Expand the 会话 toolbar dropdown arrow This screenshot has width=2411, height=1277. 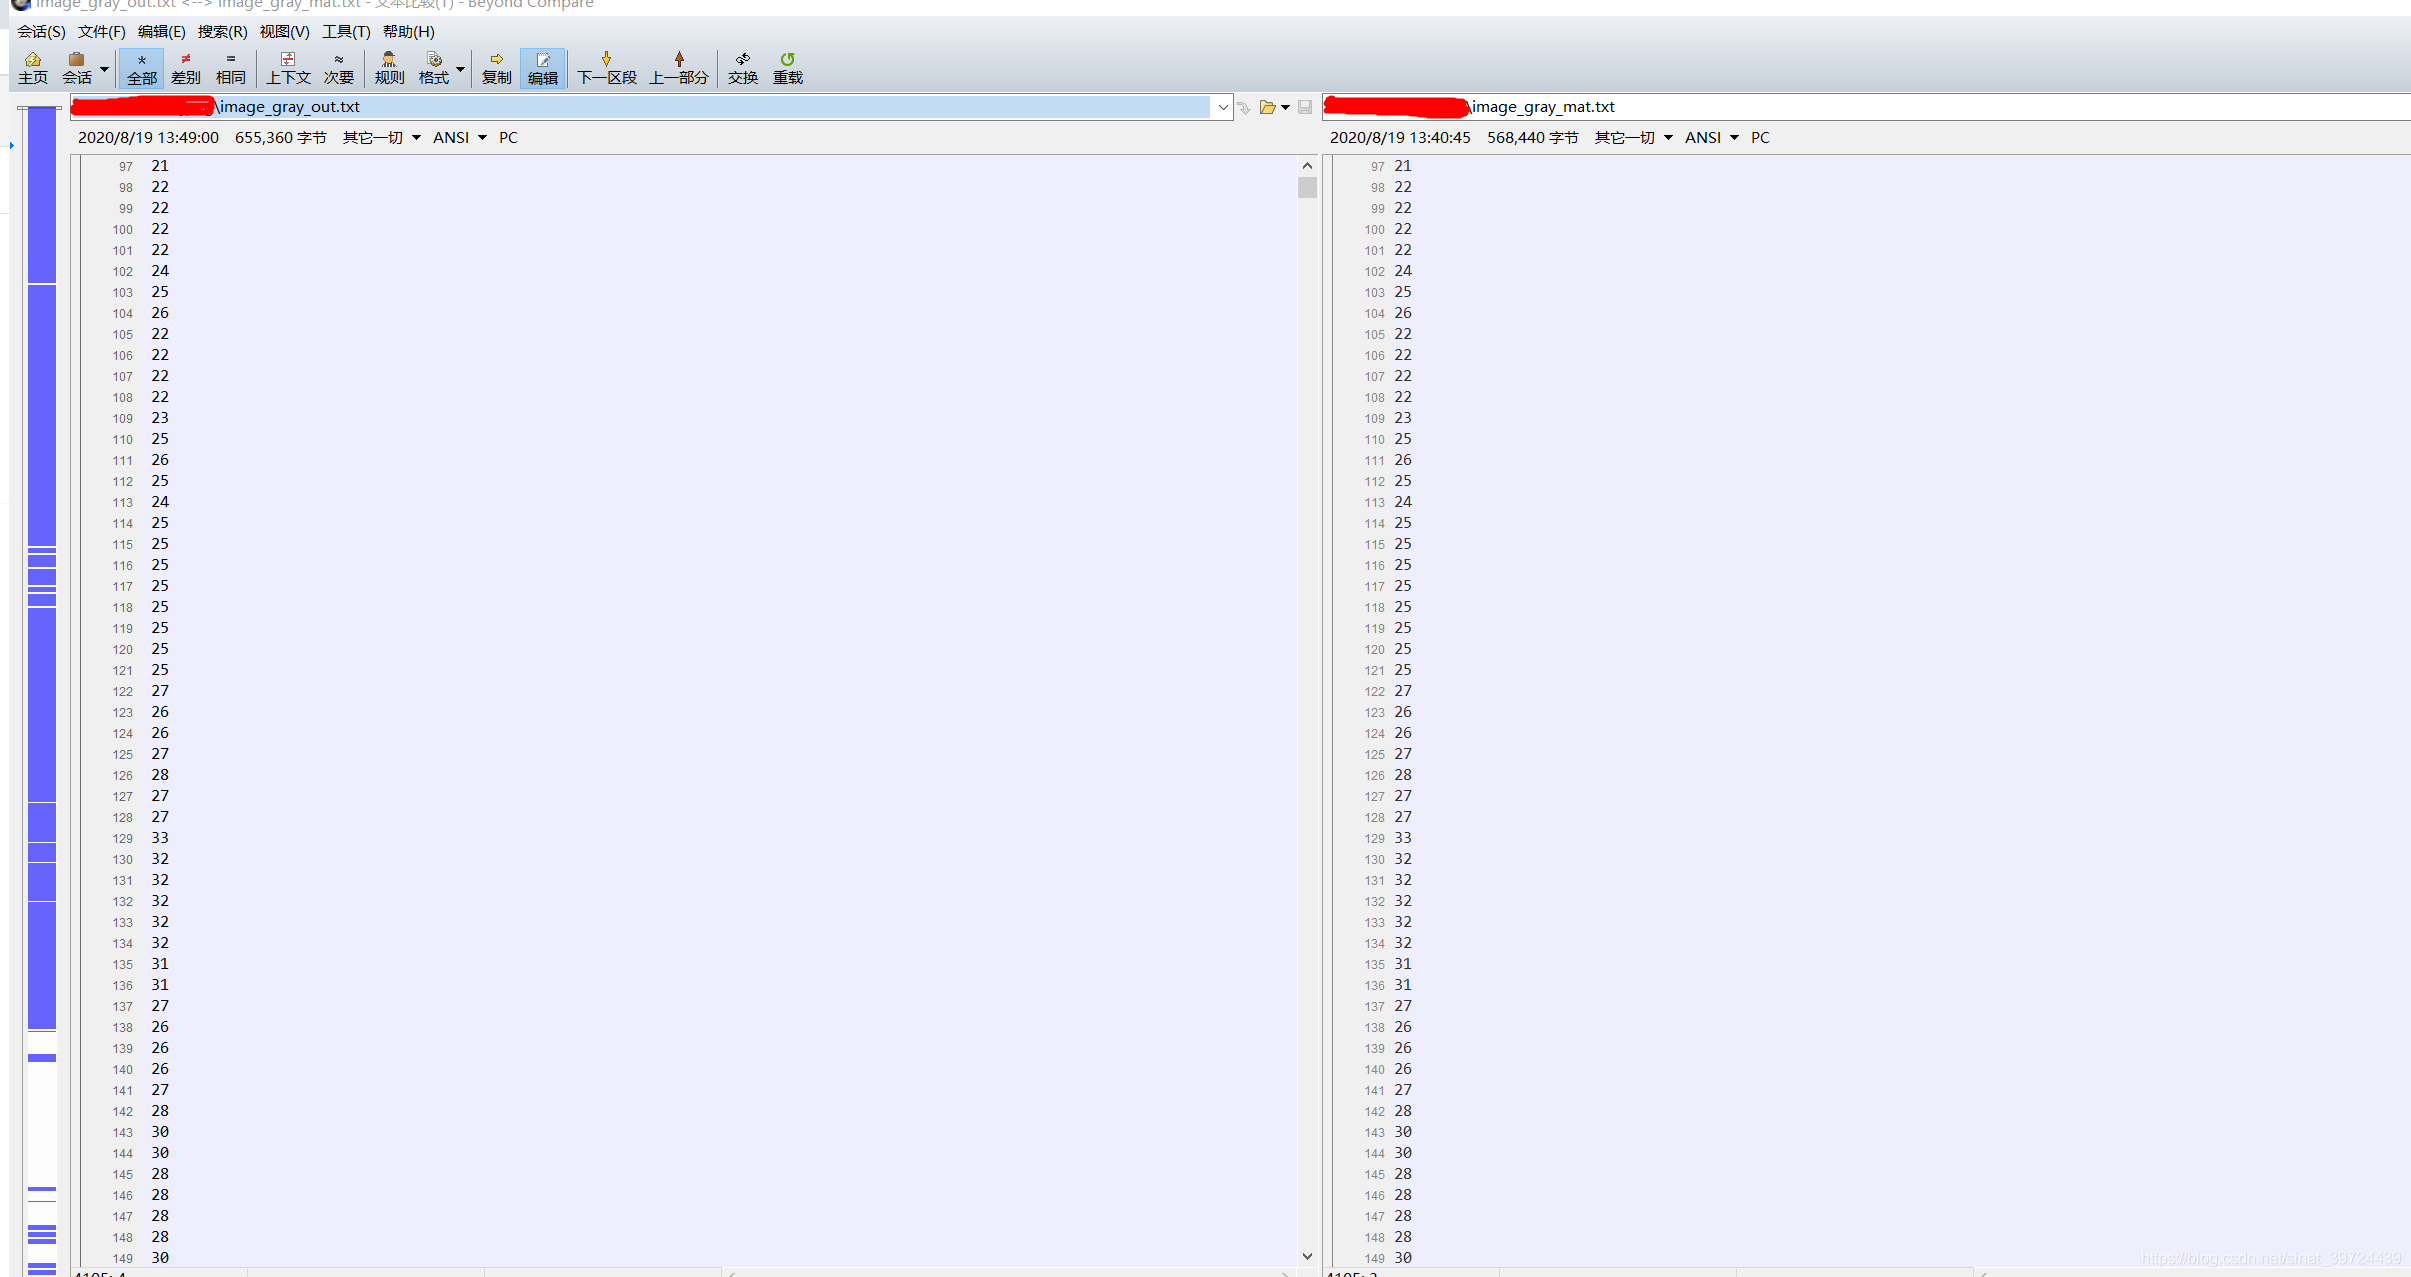click(x=104, y=69)
